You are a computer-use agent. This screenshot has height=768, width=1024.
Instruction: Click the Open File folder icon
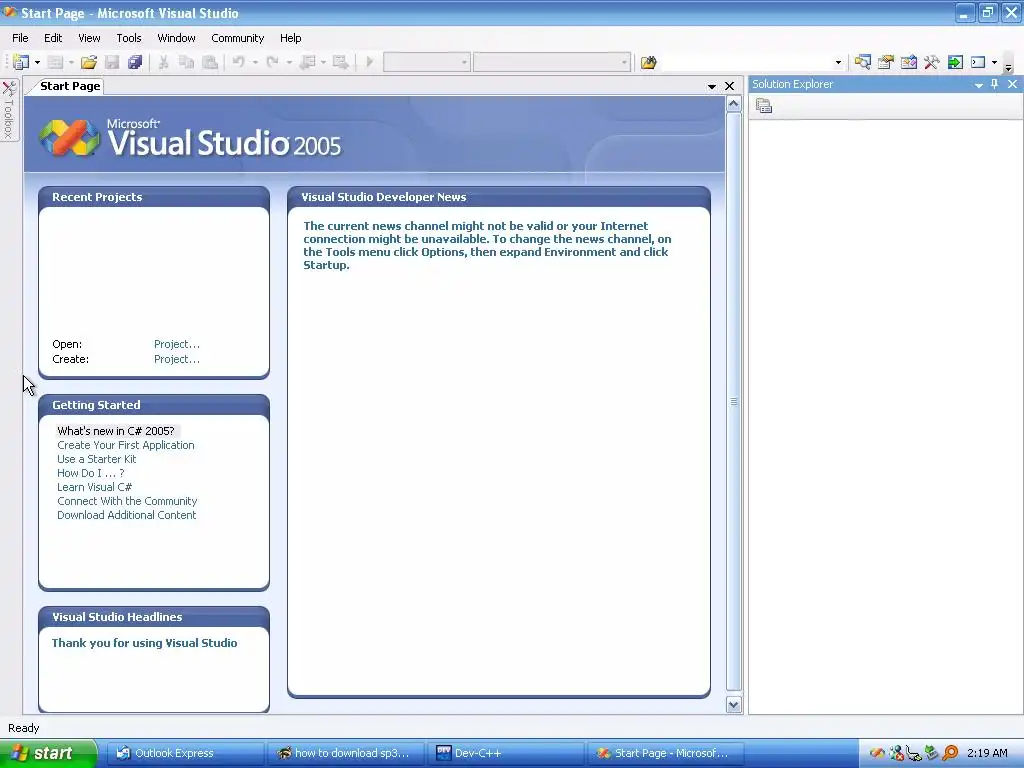(89, 62)
